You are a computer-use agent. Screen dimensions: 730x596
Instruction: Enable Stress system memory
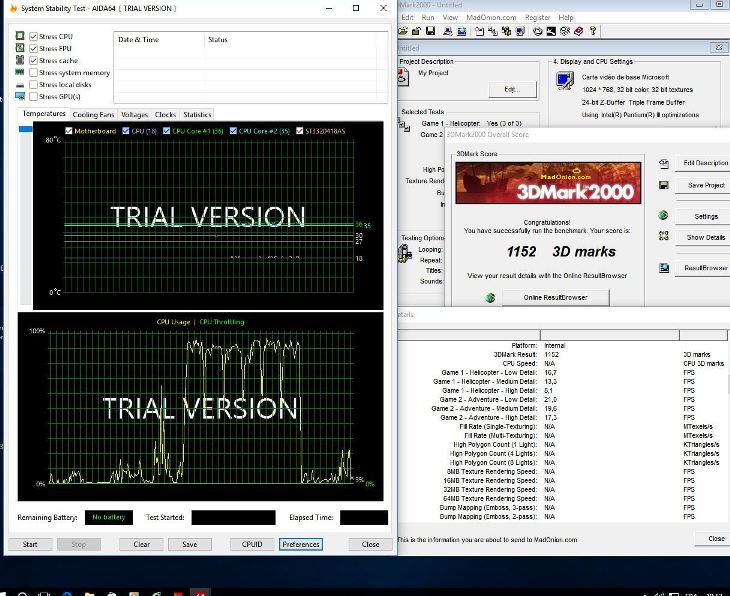click(34, 73)
